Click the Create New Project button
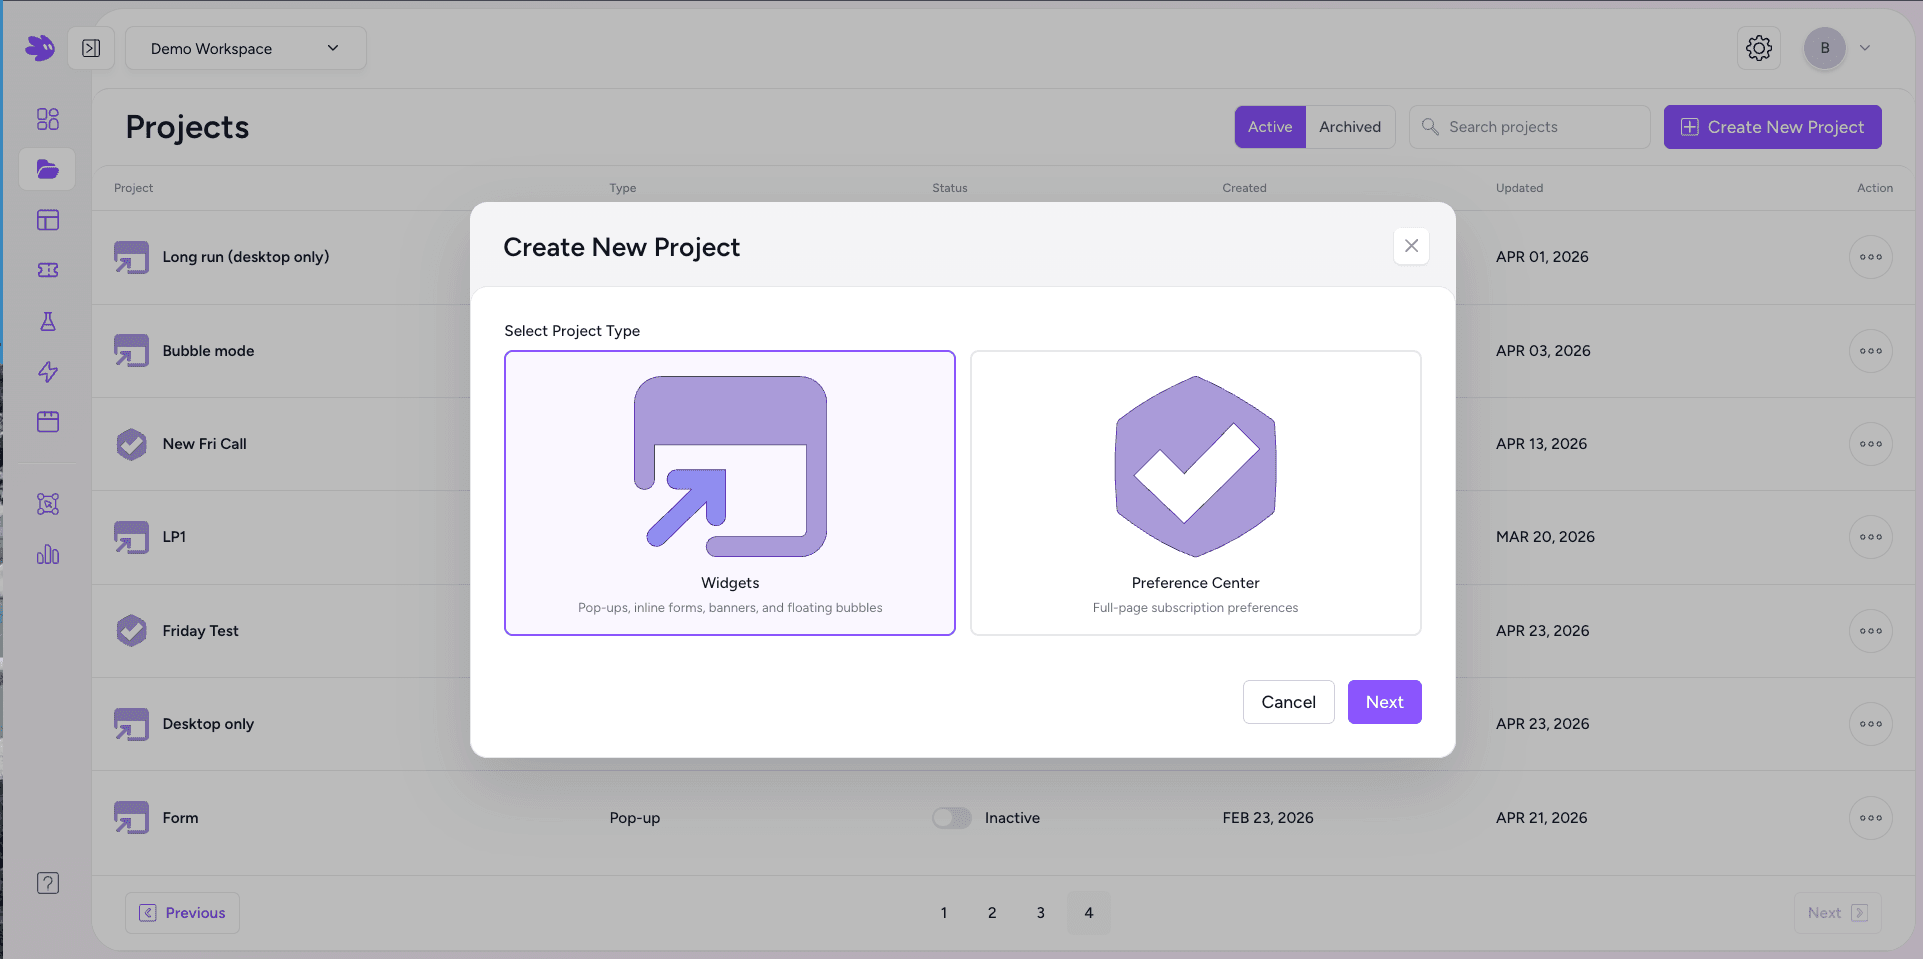Image resolution: width=1923 pixels, height=959 pixels. coord(1772,127)
